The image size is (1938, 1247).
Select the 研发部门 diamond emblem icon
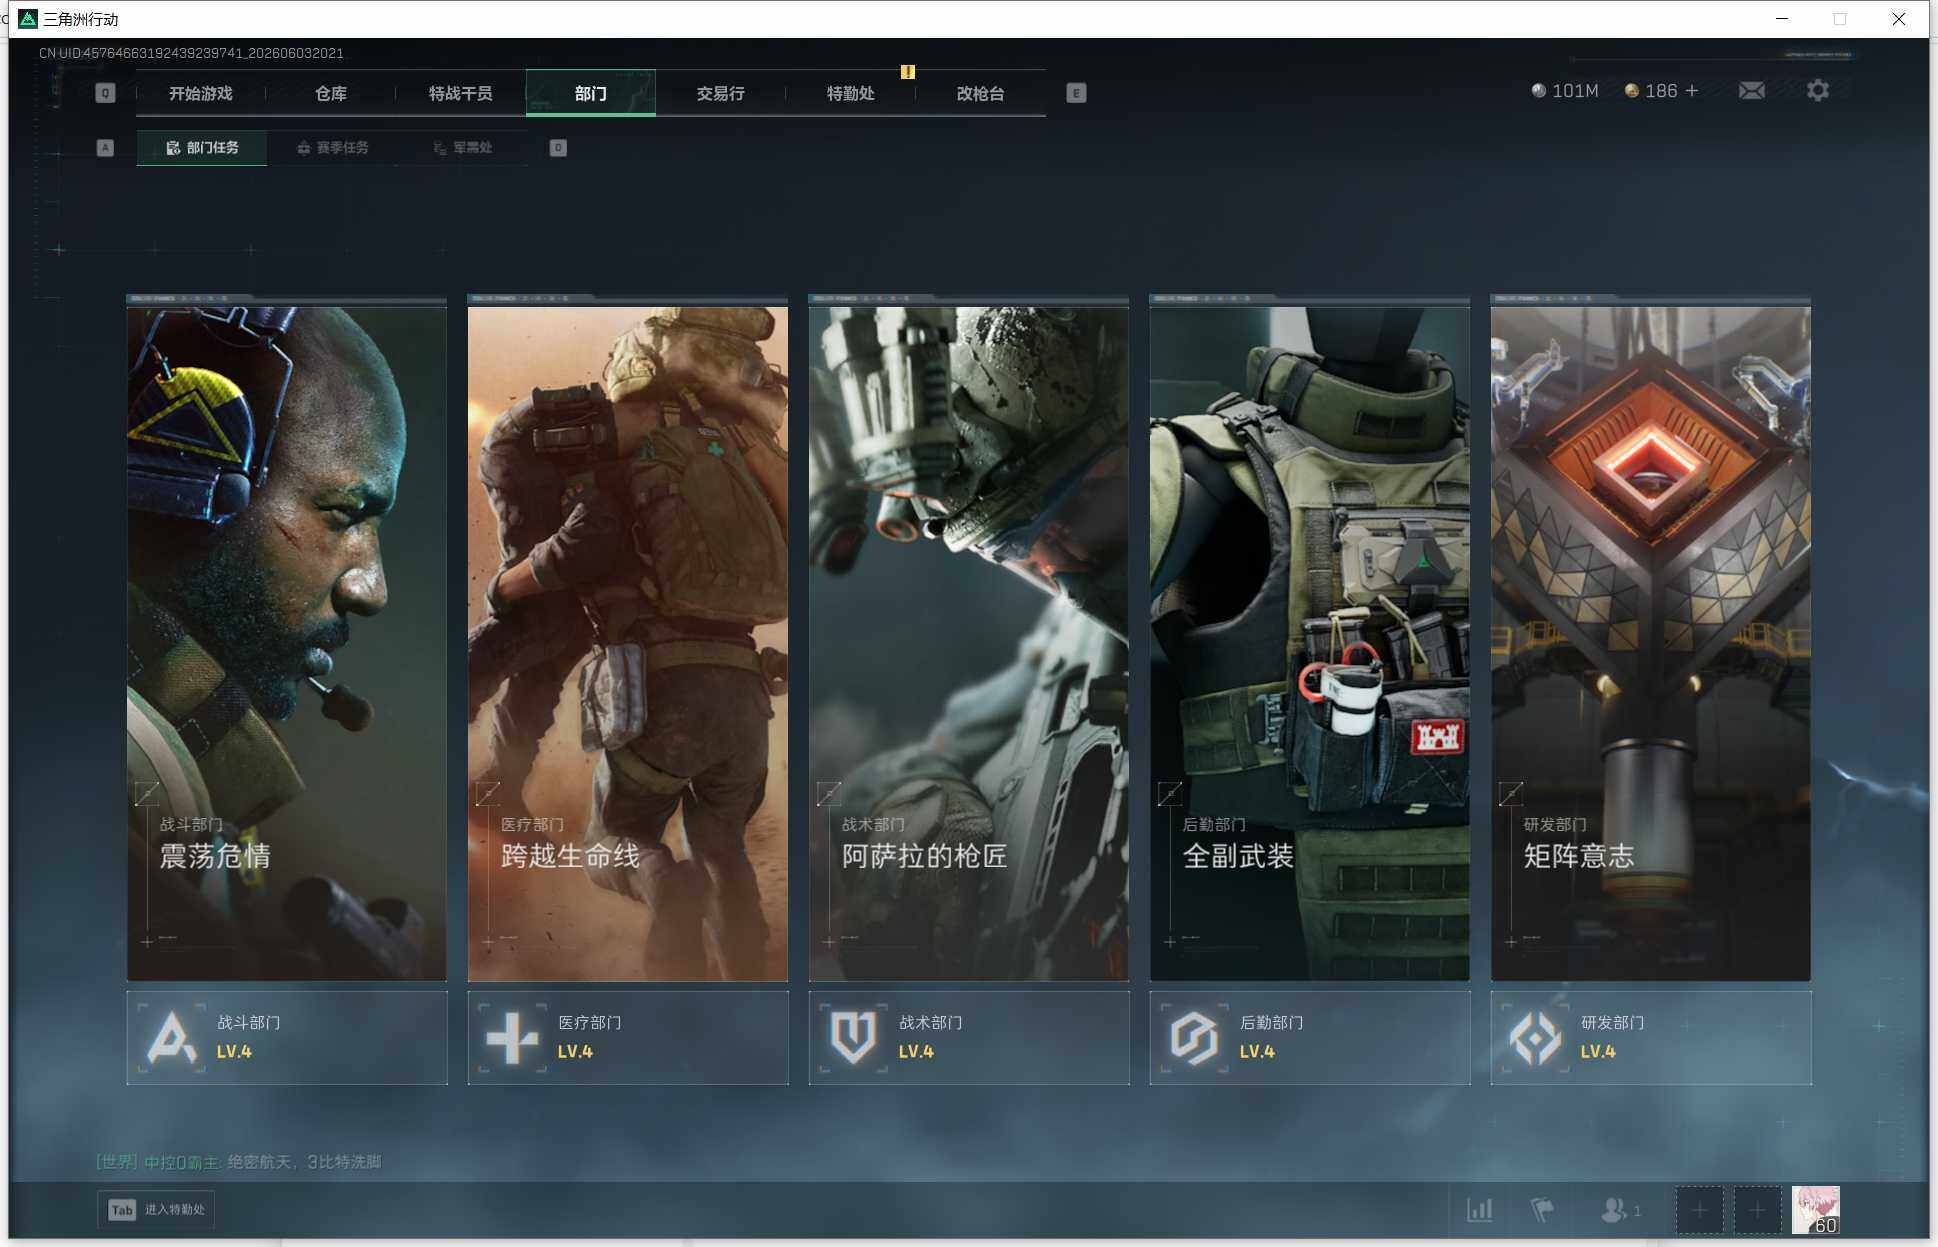[1535, 1038]
